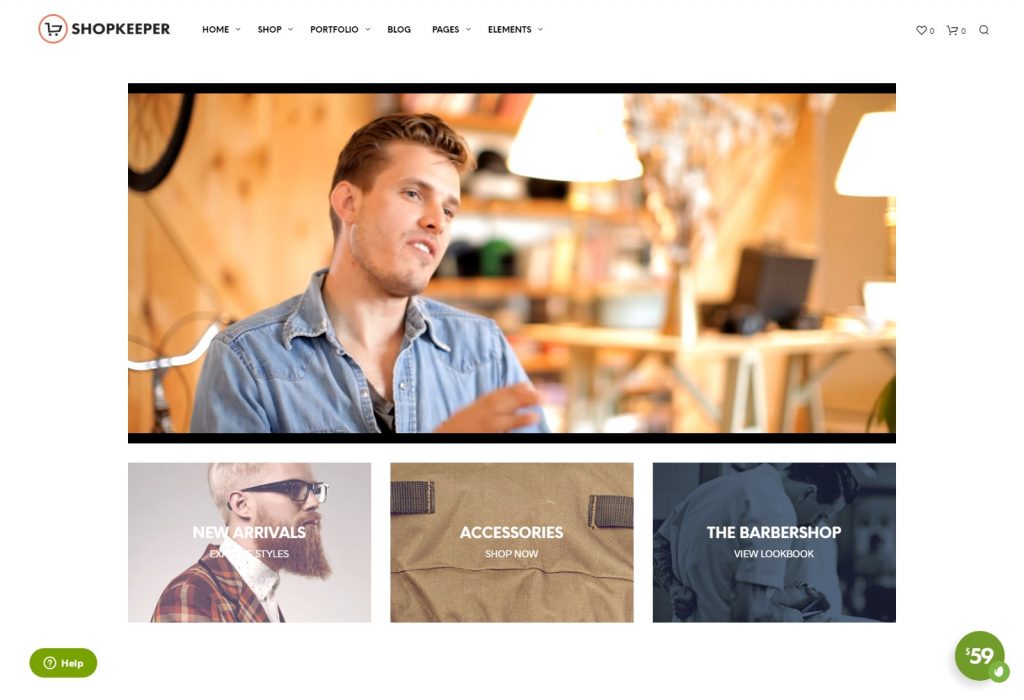Expand the Home menu chevron
The image size is (1024, 700).
pos(238,29)
